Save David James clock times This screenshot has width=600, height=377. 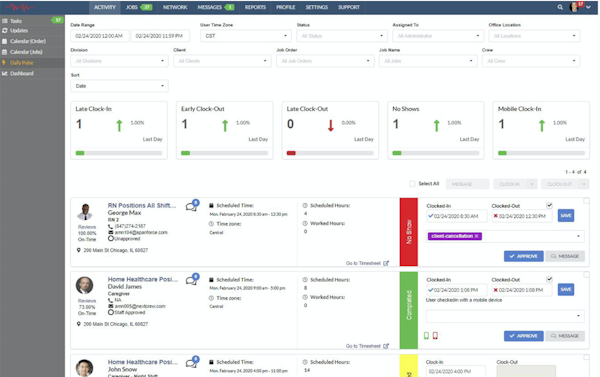(566, 289)
